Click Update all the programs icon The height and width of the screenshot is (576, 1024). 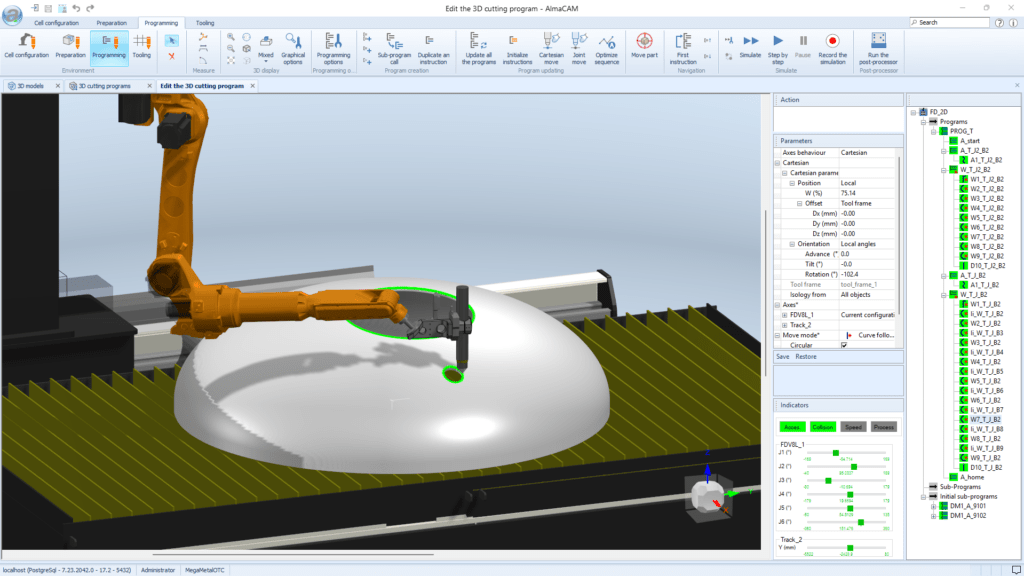coord(477,45)
